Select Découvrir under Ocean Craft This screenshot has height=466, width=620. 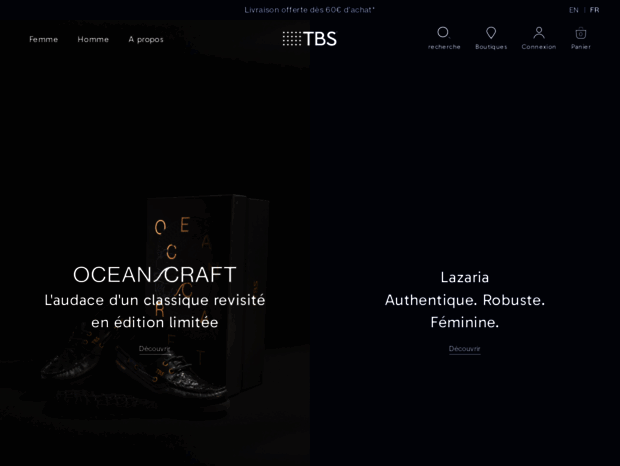point(155,349)
